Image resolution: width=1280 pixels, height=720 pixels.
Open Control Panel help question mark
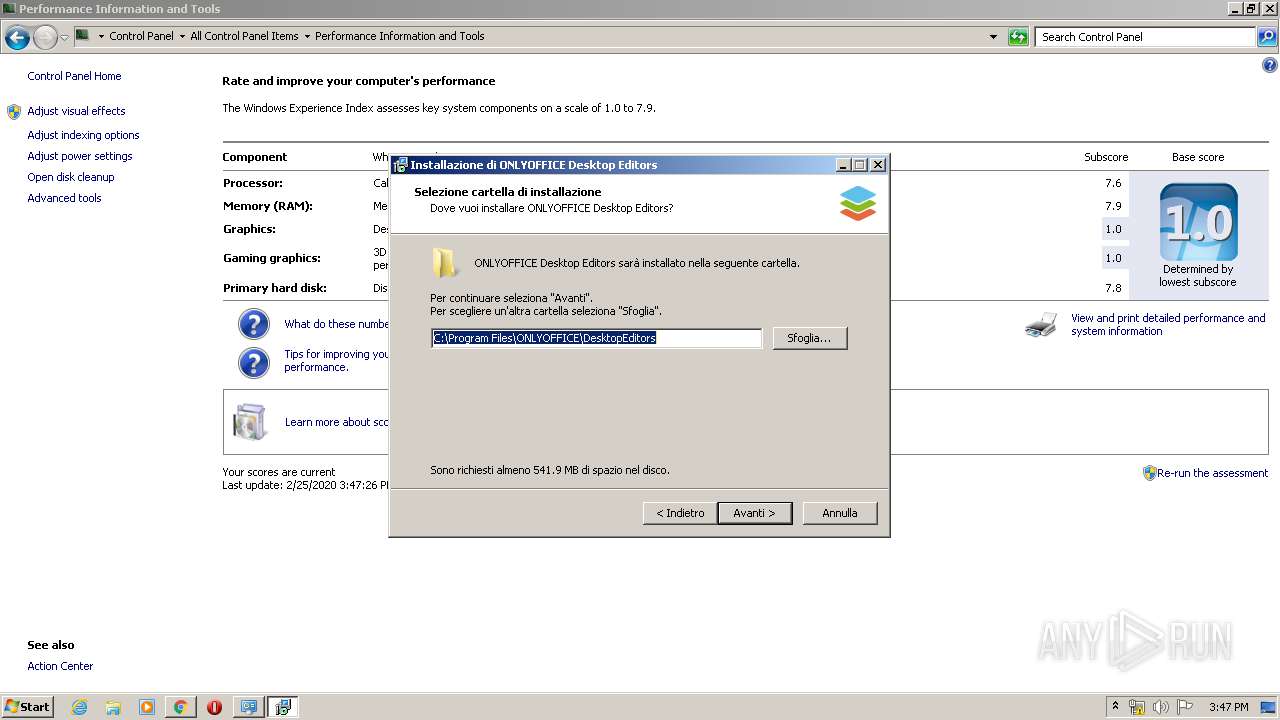1270,65
